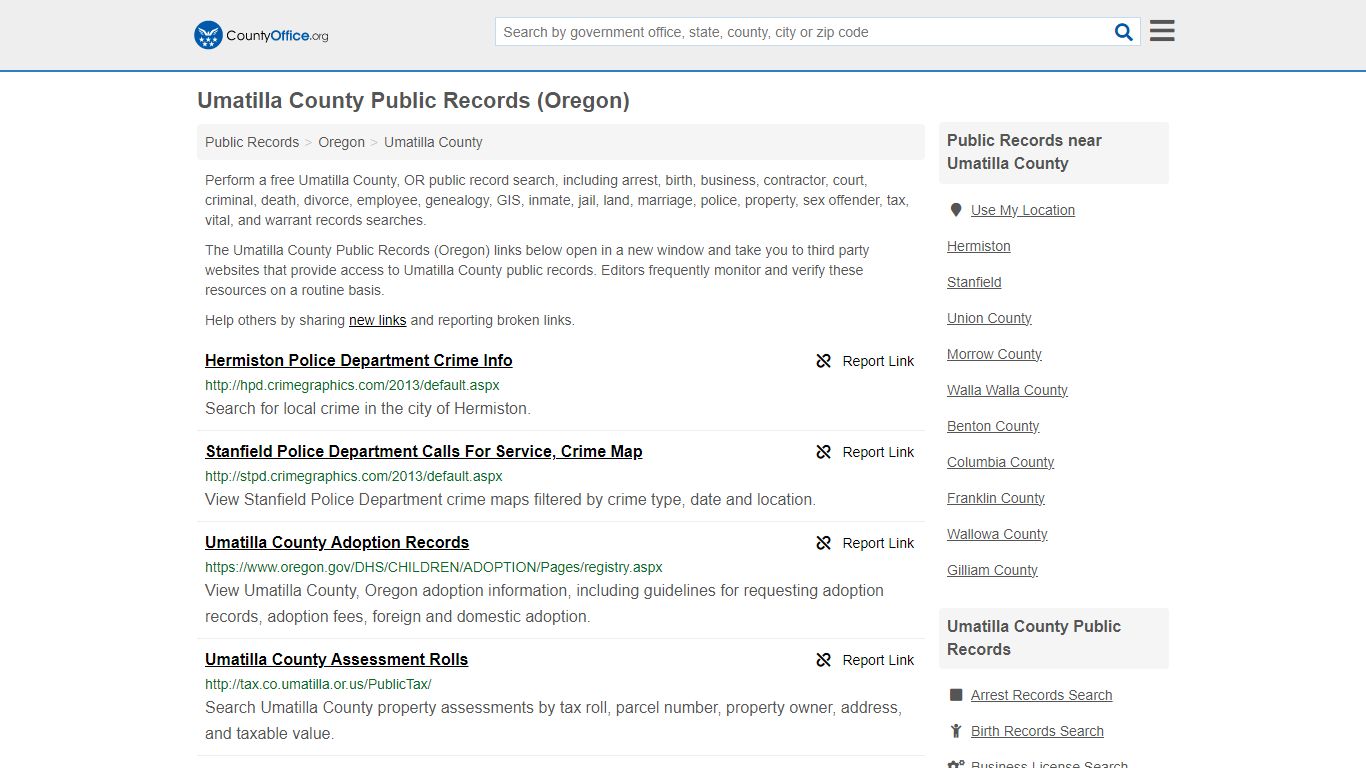Open Umatilla County Adoption Records link

[337, 542]
